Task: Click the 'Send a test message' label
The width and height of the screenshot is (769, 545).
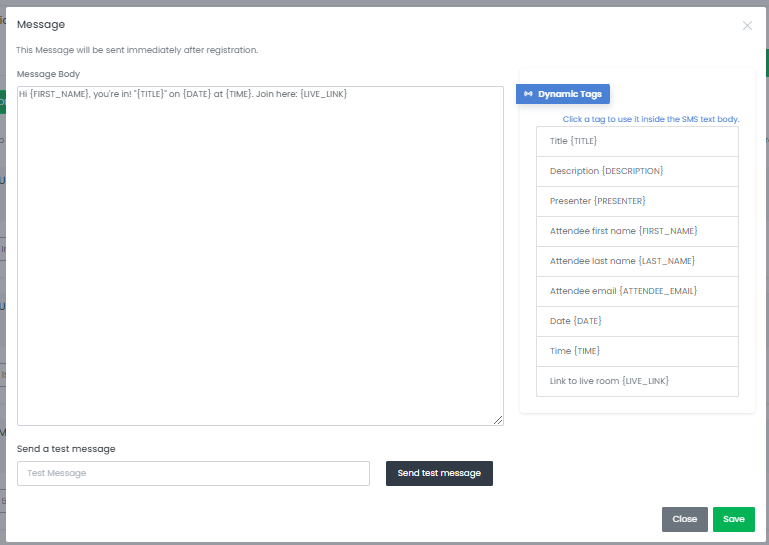Action: (x=66, y=449)
